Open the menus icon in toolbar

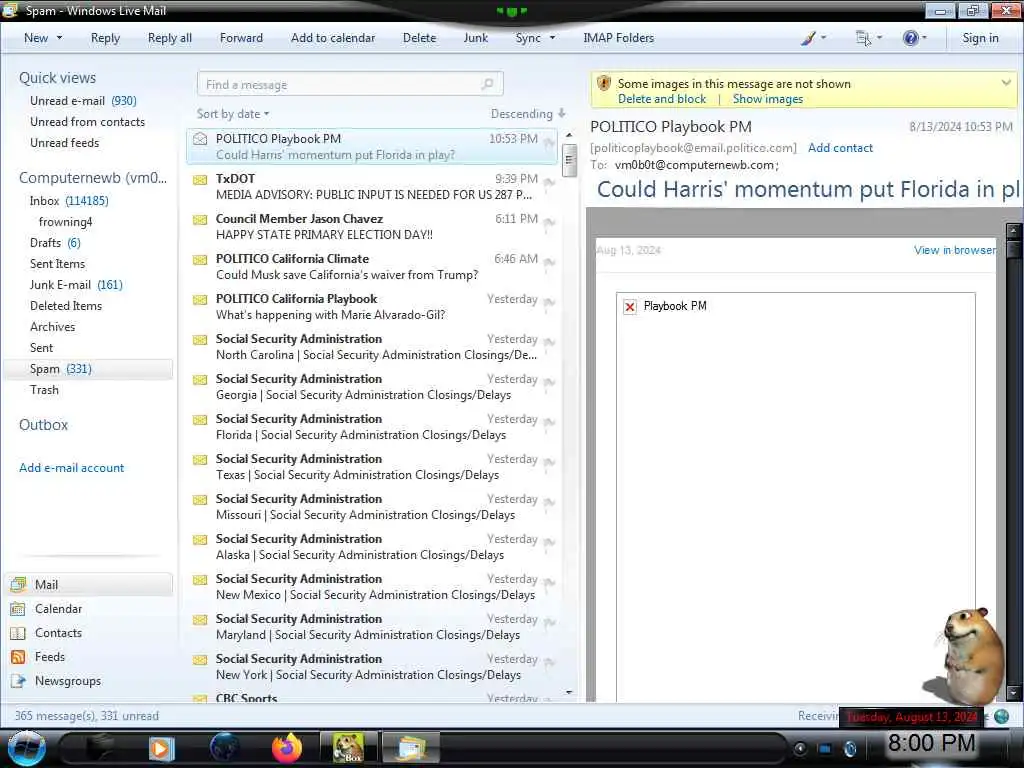(863, 38)
